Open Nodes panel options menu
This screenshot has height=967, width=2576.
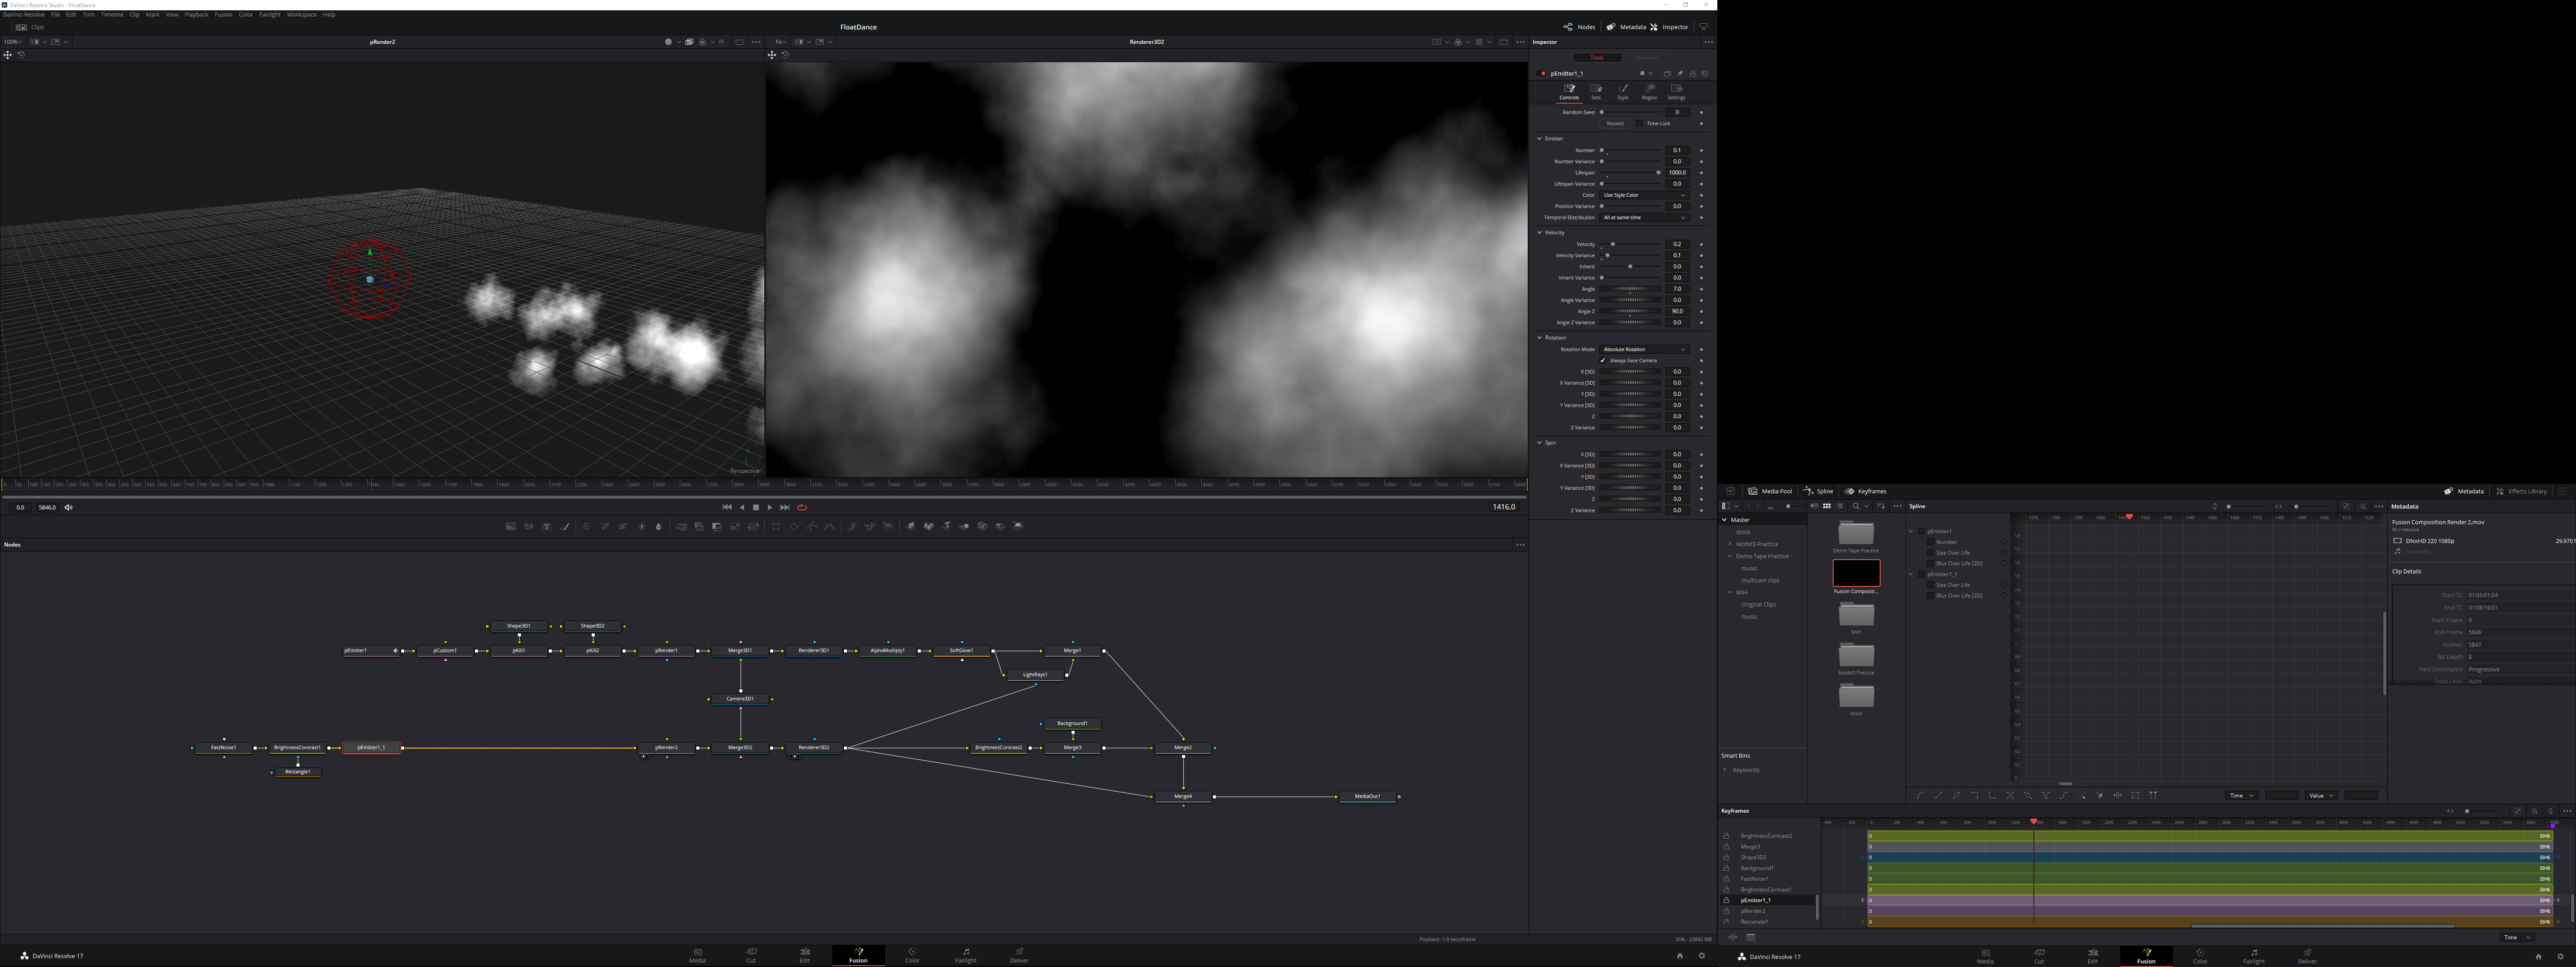(x=1520, y=545)
